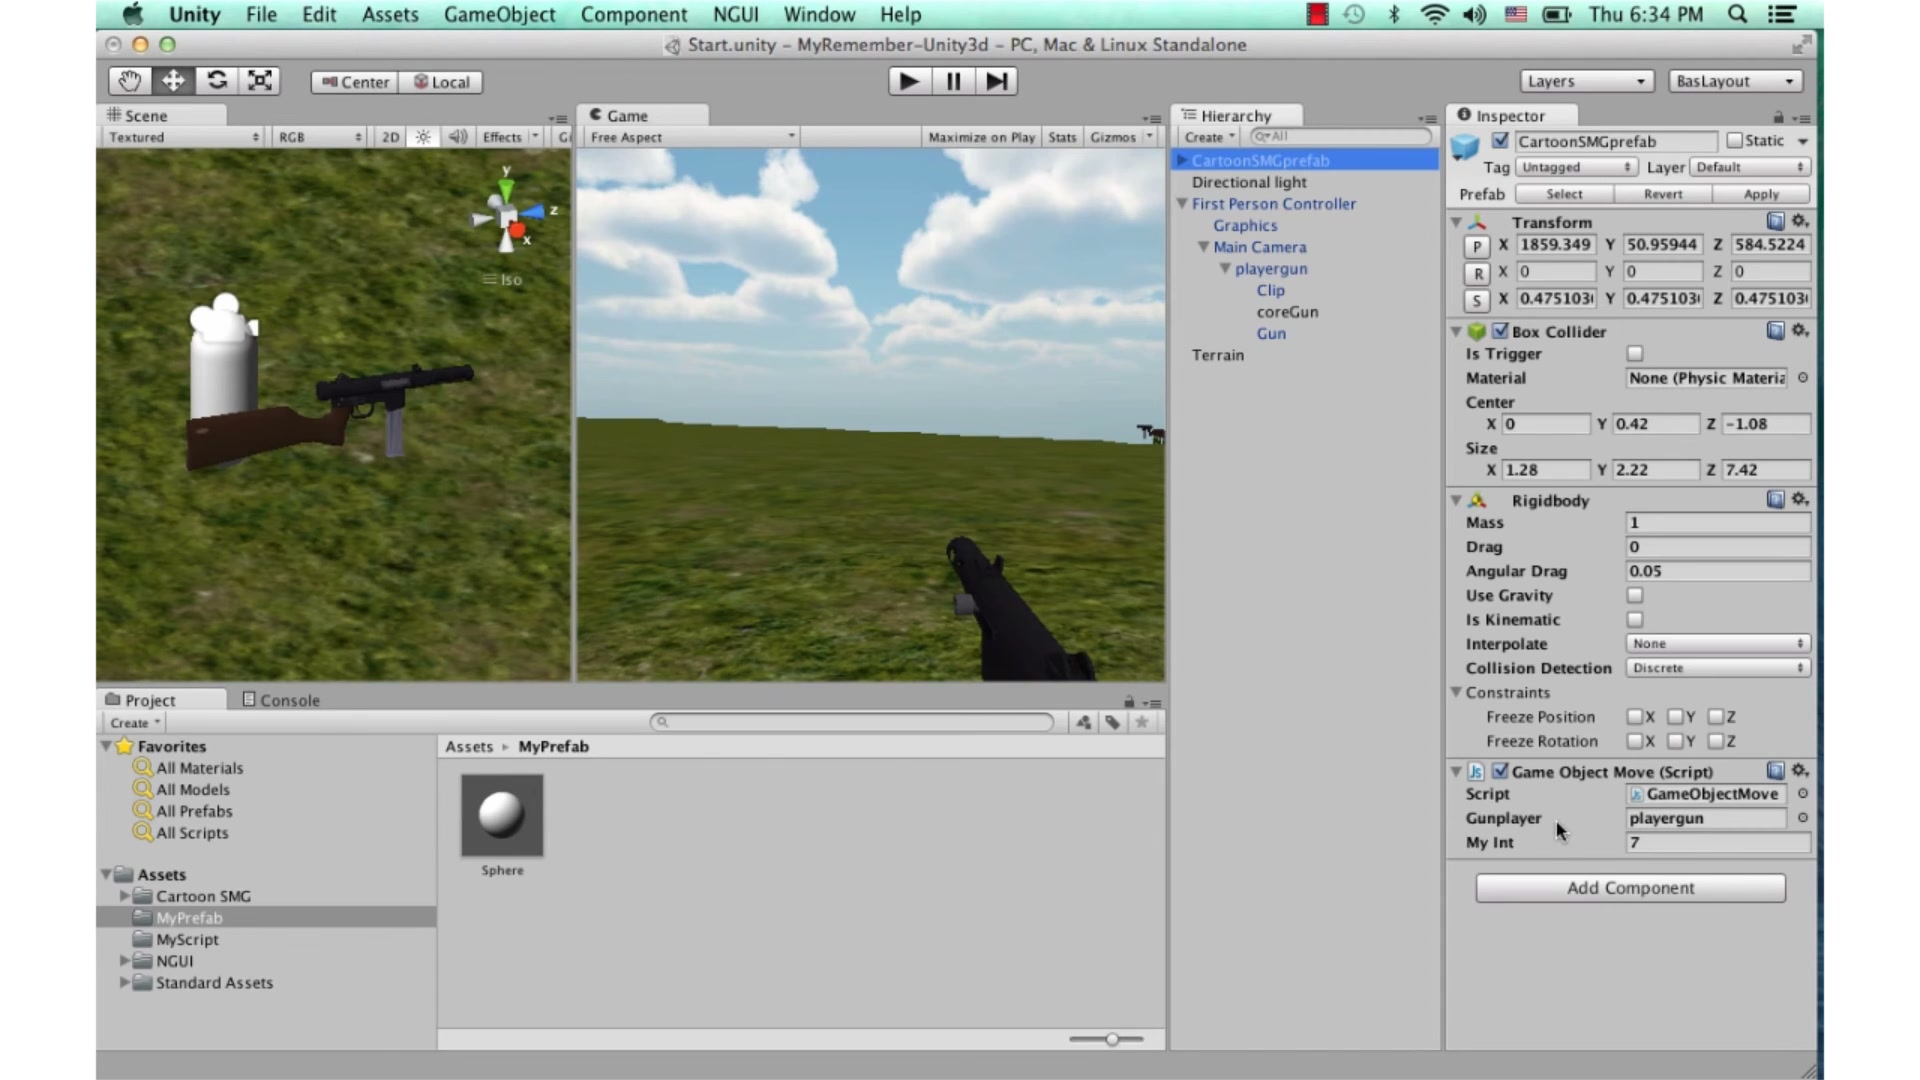Switch to the Scene tab
Image resolution: width=1920 pixels, height=1080 pixels.
[x=138, y=115]
